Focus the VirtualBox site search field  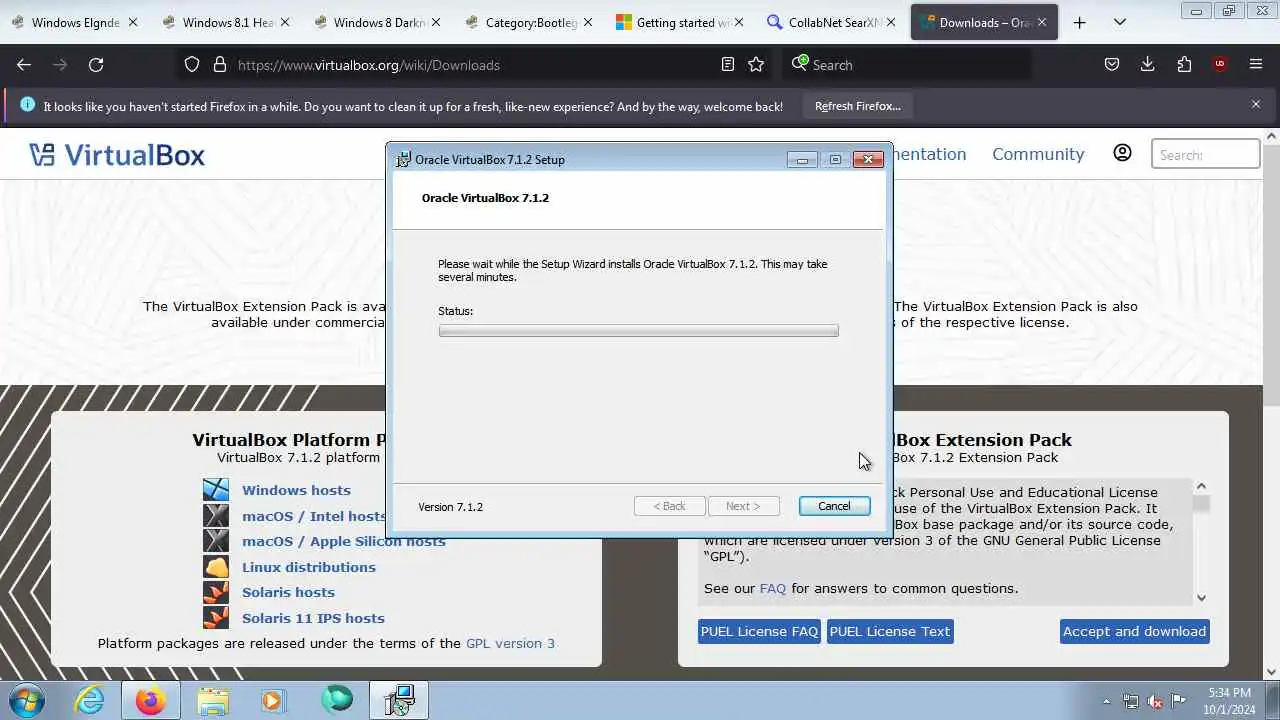[1206, 154]
